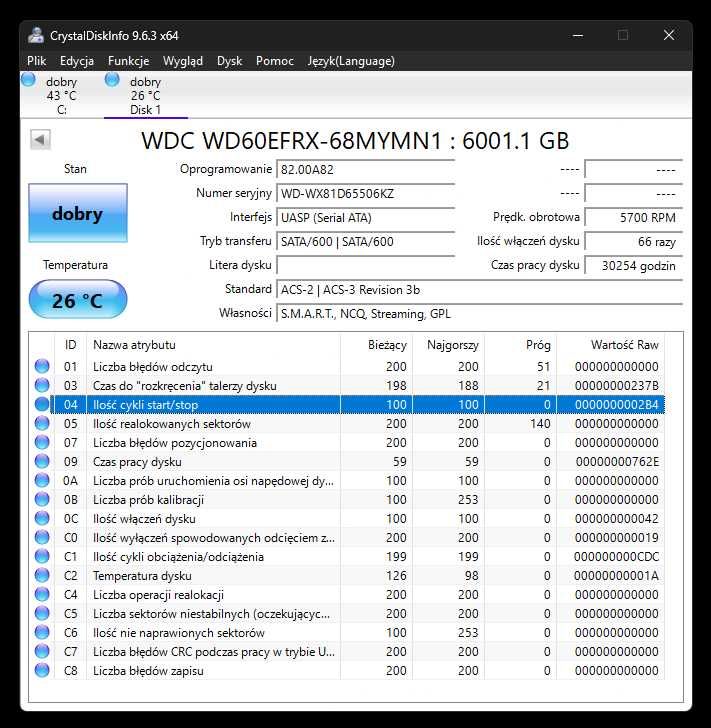Click status icon for attribute 05
The height and width of the screenshot is (728, 711).
click(42, 423)
